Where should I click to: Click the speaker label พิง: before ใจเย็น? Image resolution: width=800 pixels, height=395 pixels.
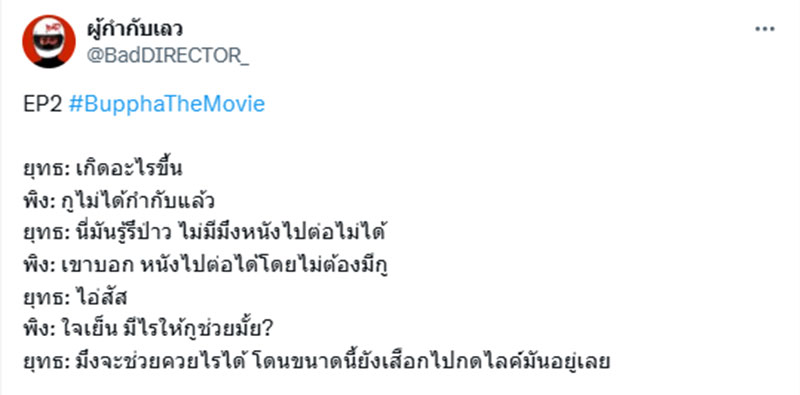coord(40,330)
